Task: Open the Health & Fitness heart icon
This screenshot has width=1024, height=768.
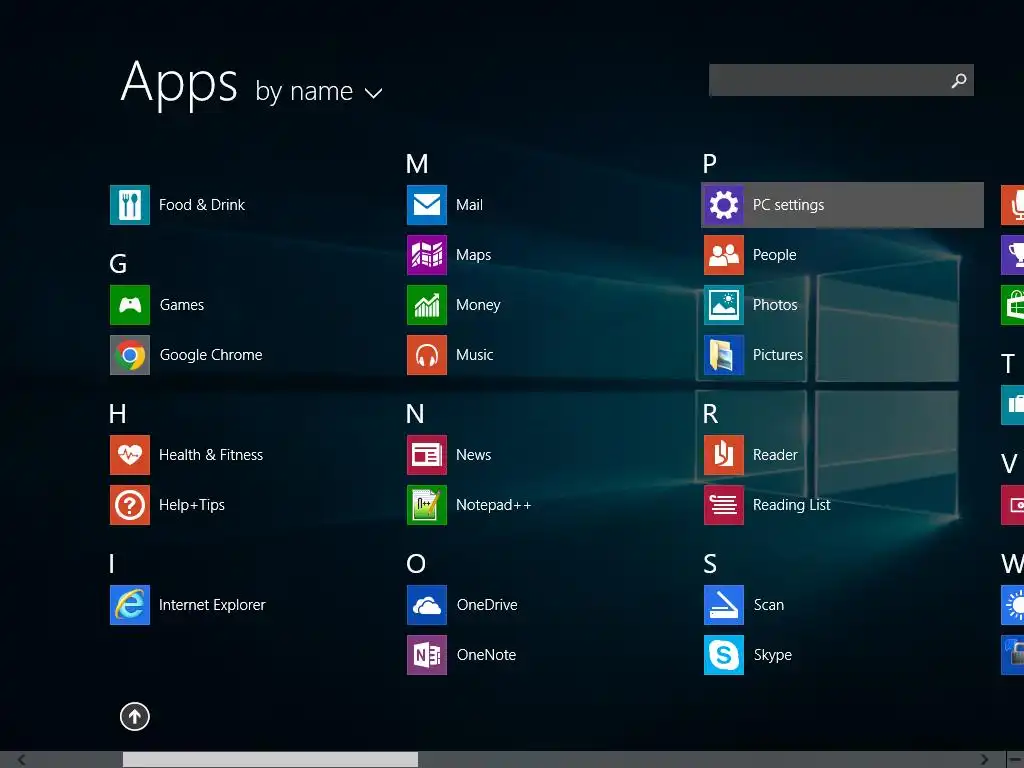Action: (130, 455)
